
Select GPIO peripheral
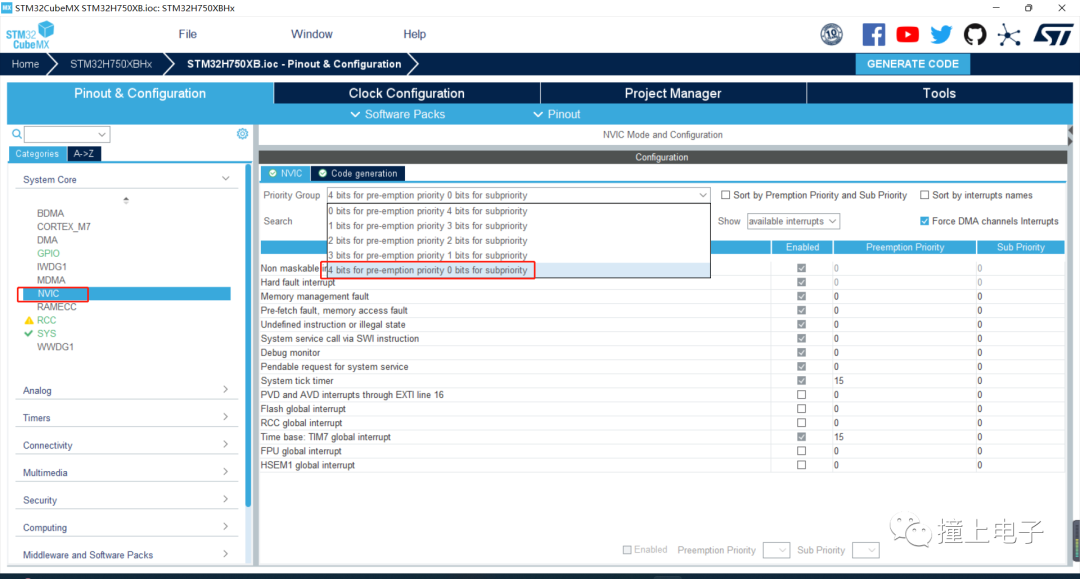(48, 253)
